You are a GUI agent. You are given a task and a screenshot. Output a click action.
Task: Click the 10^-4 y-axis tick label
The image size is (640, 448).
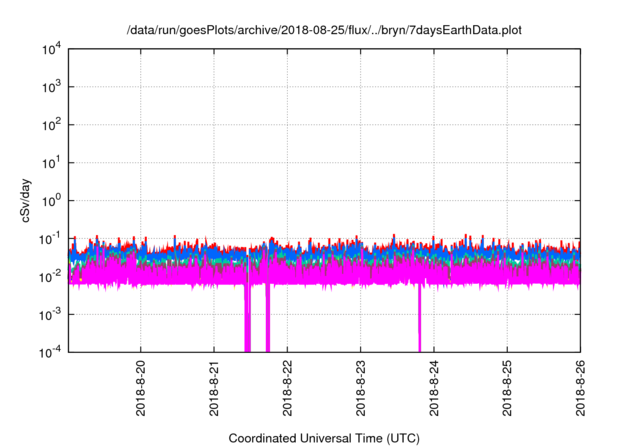click(x=50, y=352)
